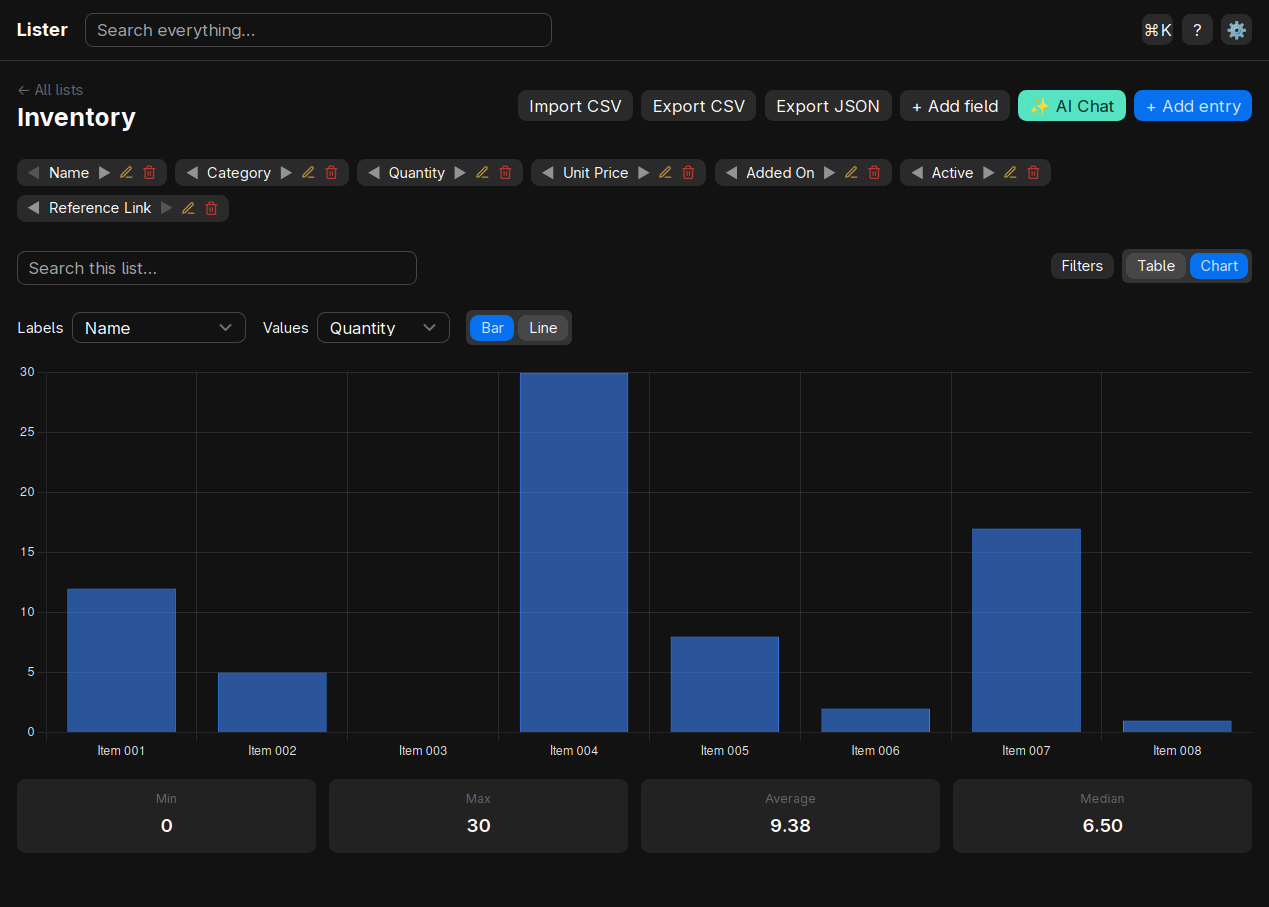Screen dimensions: 1269x907
Task: Focus the Search everything field
Action: (x=318, y=30)
